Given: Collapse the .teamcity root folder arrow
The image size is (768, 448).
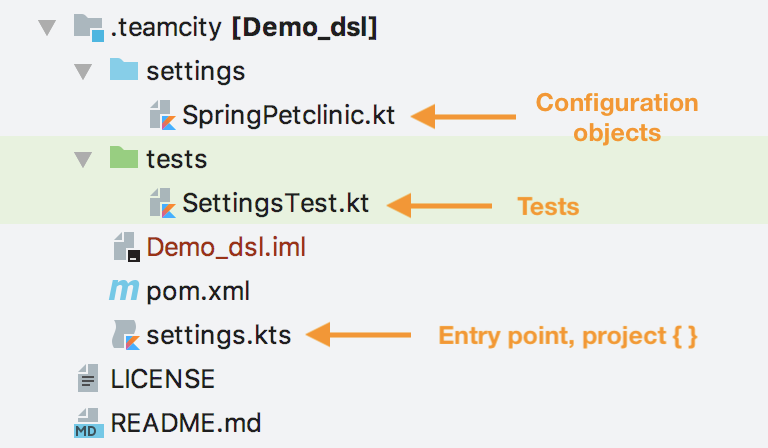Looking at the screenshot, I should (47, 27).
